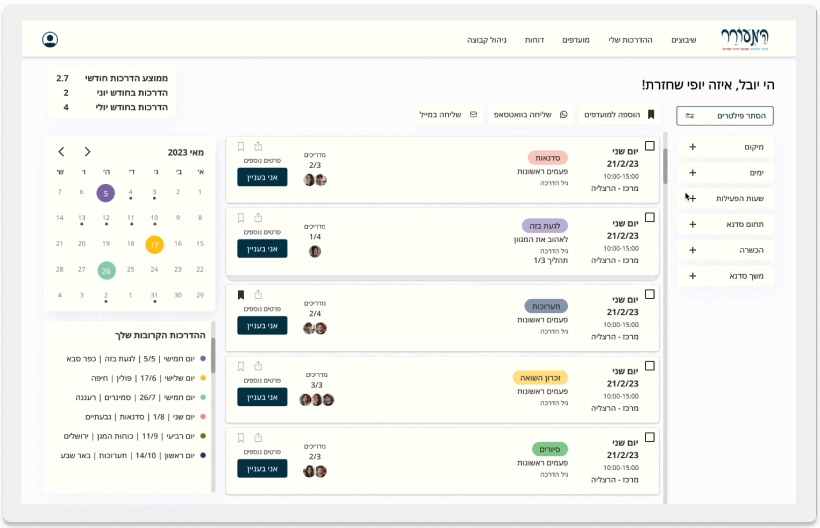Screen dimensions: 820x528
Task: Click the upcoming trainings panel scrollbar
Action: [213, 355]
